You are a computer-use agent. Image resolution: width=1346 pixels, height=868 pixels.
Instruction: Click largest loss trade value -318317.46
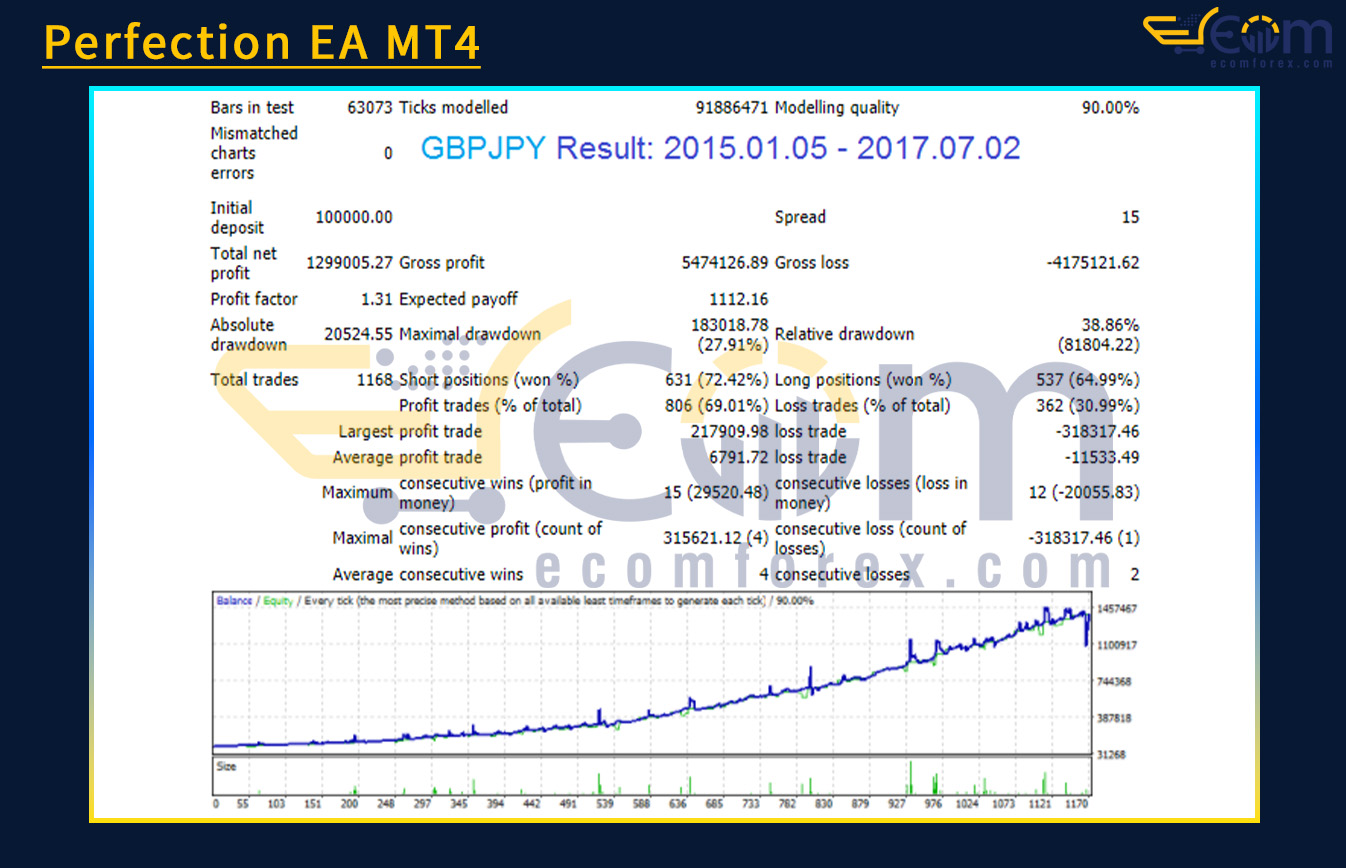click(1097, 432)
